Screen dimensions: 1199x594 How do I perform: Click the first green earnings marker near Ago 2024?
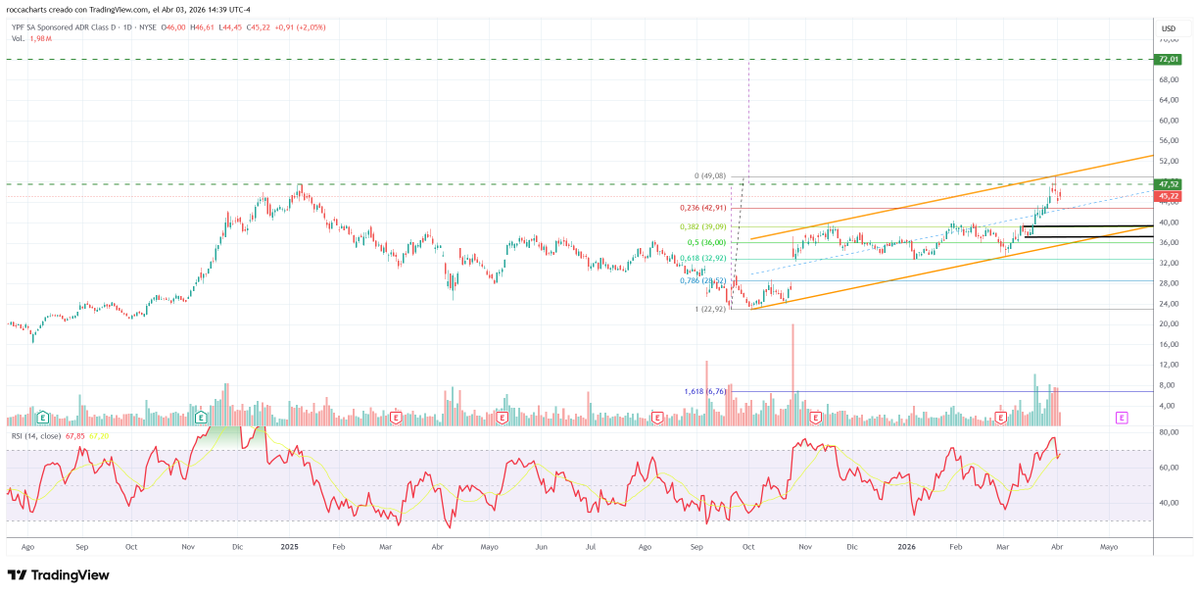pyautogui.click(x=44, y=417)
